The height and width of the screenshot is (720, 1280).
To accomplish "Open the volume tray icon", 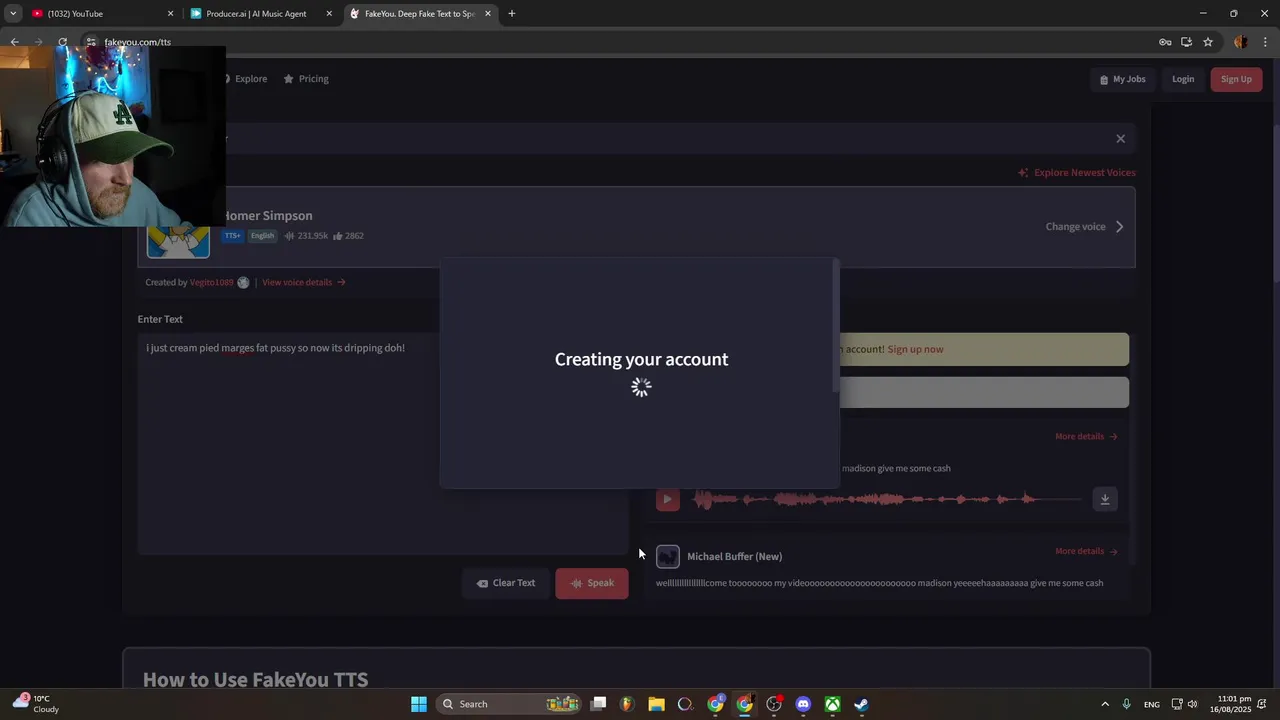I will point(1193,704).
